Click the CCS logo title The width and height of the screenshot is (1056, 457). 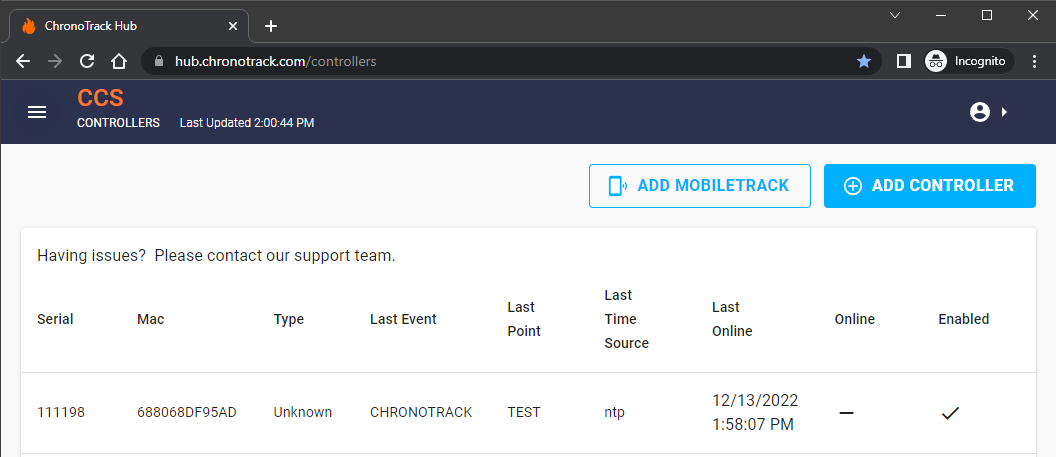(x=100, y=98)
